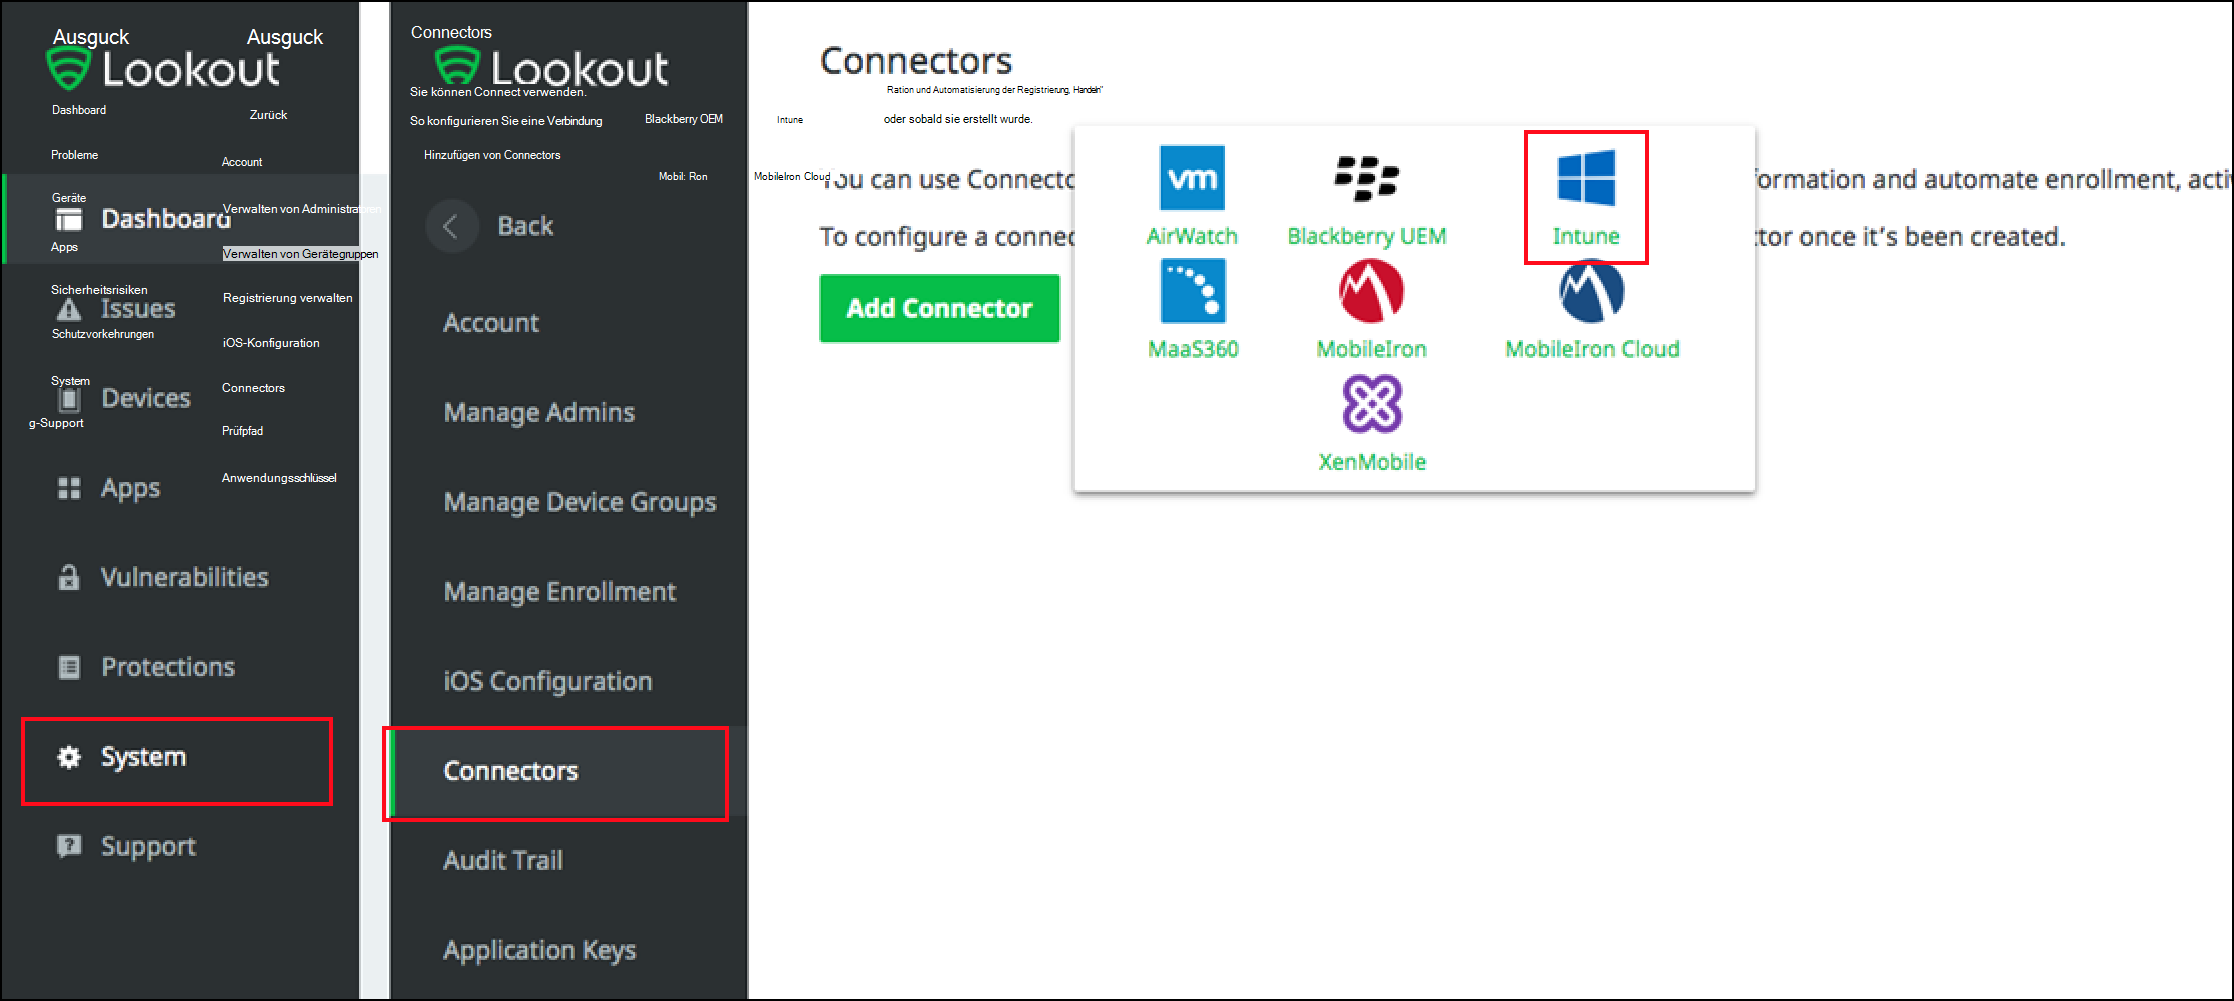Image resolution: width=2234 pixels, height=1001 pixels.
Task: Open the Vulnerabilities section
Action: (184, 577)
